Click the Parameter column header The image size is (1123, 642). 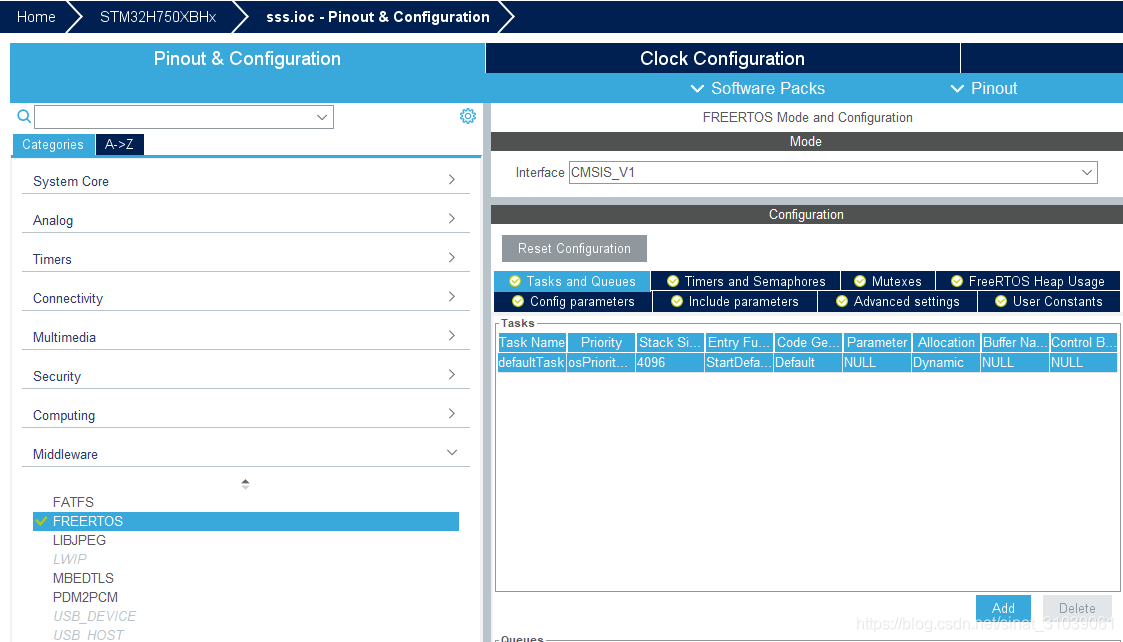click(x=877, y=342)
